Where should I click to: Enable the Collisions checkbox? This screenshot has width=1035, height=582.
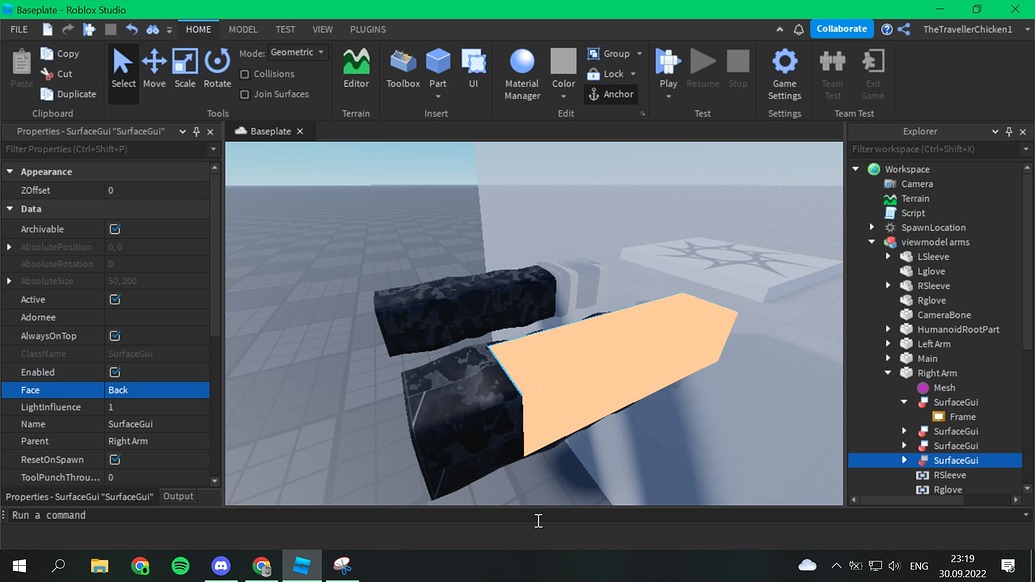pos(245,73)
